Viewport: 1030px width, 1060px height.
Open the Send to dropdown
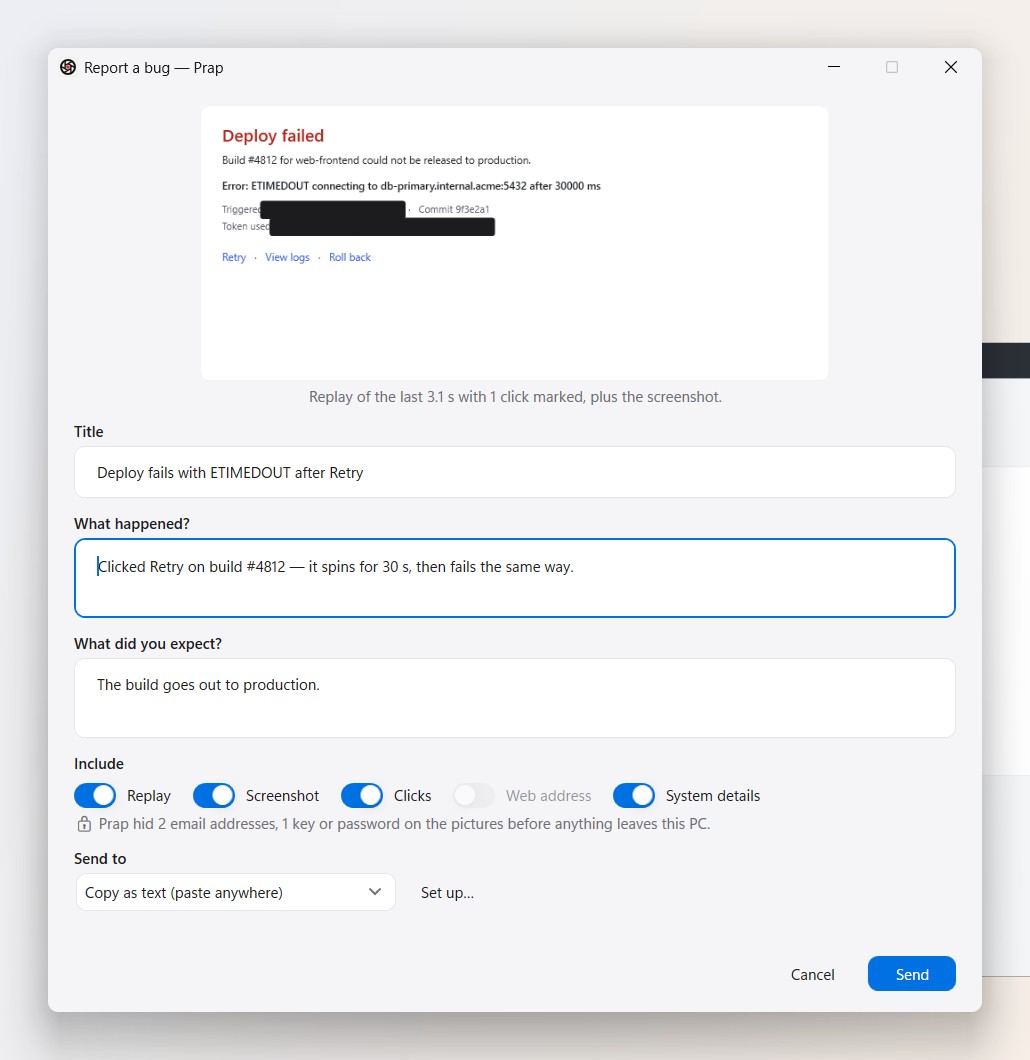click(x=235, y=892)
